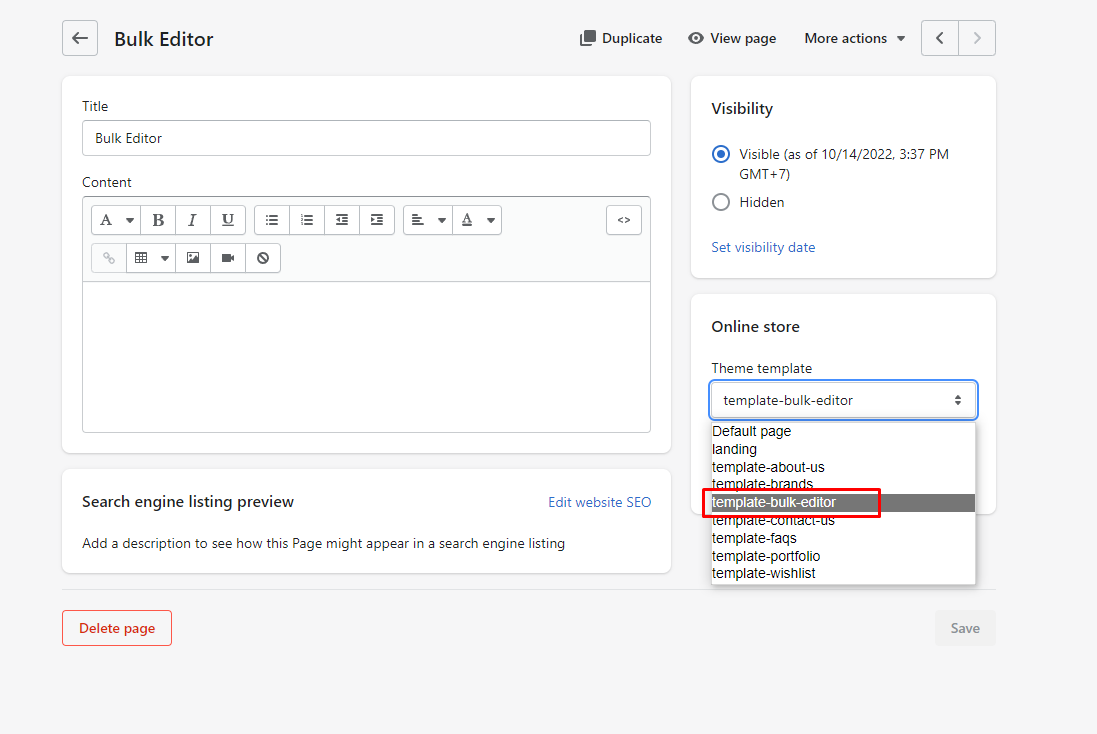Click into the Title input field

[x=366, y=138]
